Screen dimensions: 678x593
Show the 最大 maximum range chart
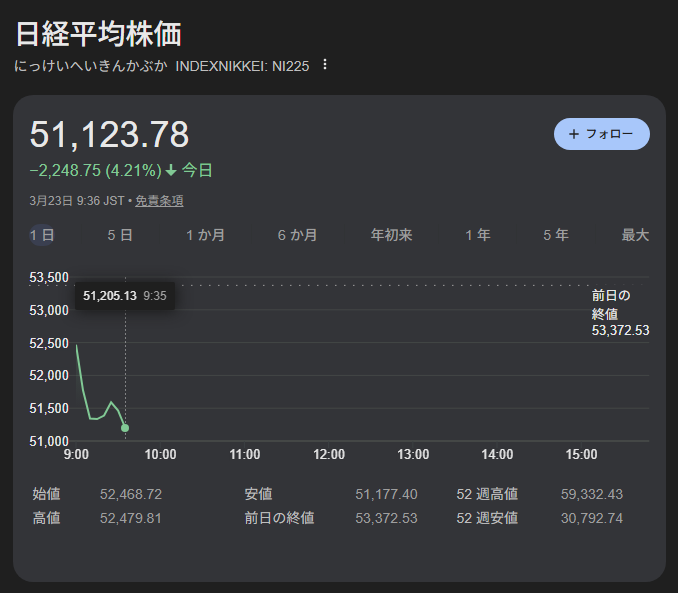[x=635, y=236]
